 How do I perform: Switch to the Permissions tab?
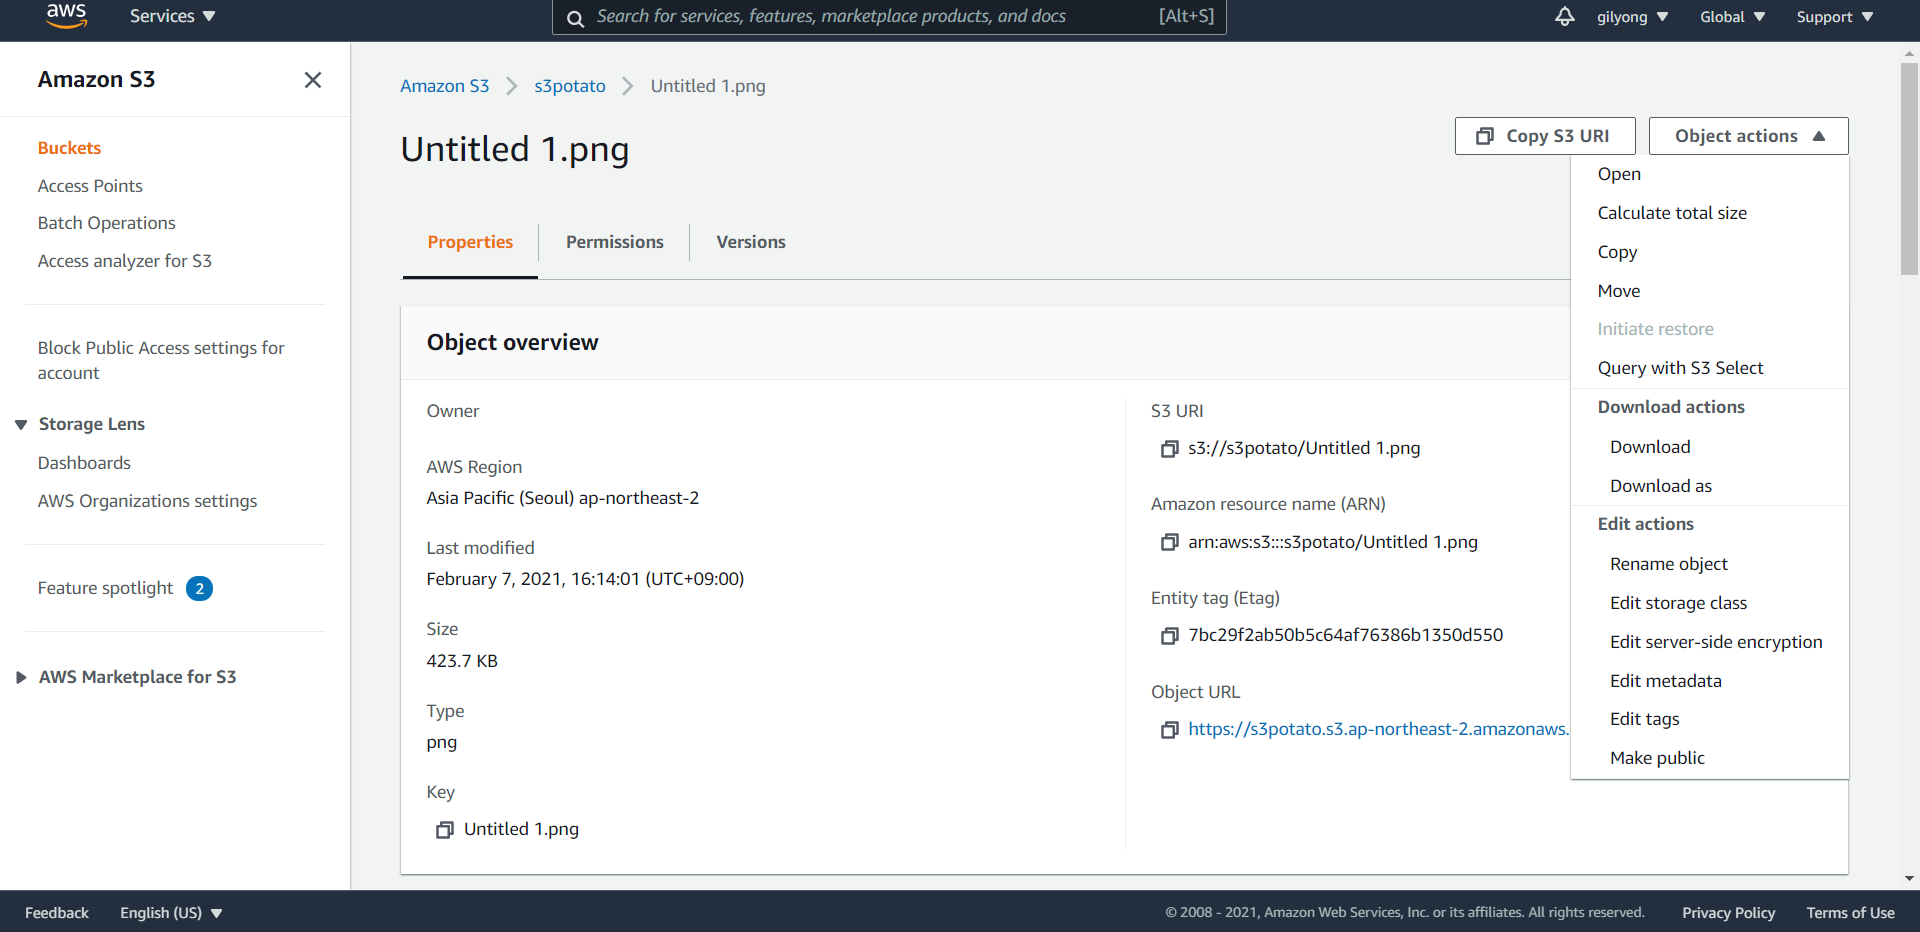pyautogui.click(x=614, y=242)
